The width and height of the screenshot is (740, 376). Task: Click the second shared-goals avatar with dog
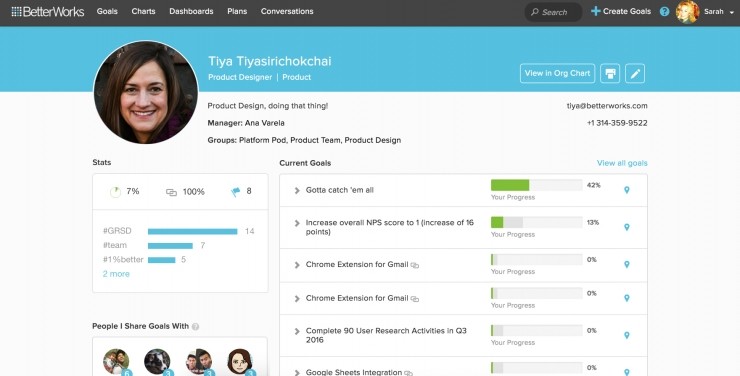click(x=157, y=362)
